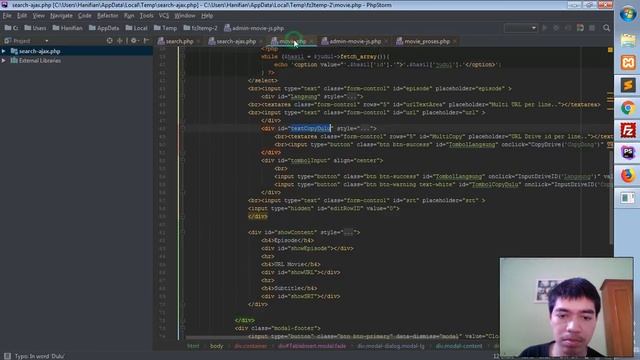
Task: Switch to search.php editor tab
Action: tap(176, 41)
